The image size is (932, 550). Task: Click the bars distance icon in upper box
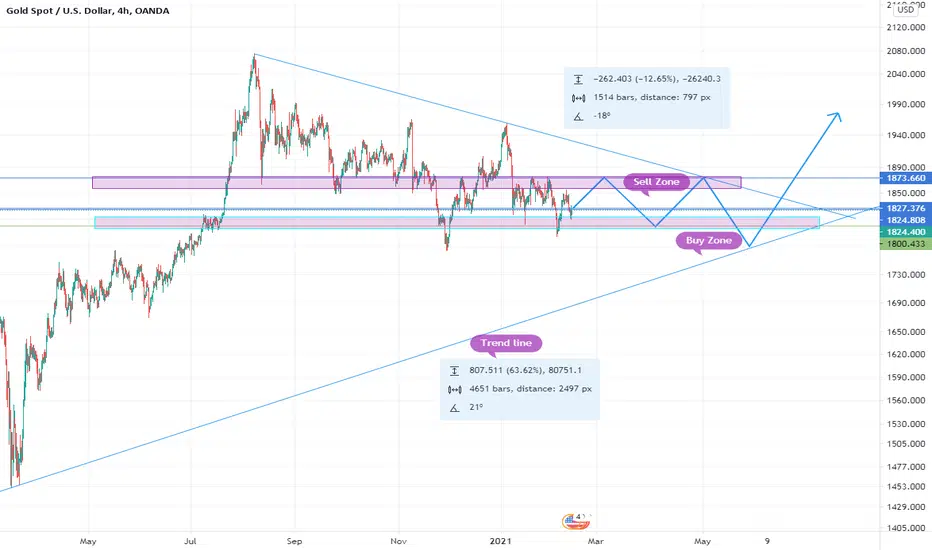[578, 98]
